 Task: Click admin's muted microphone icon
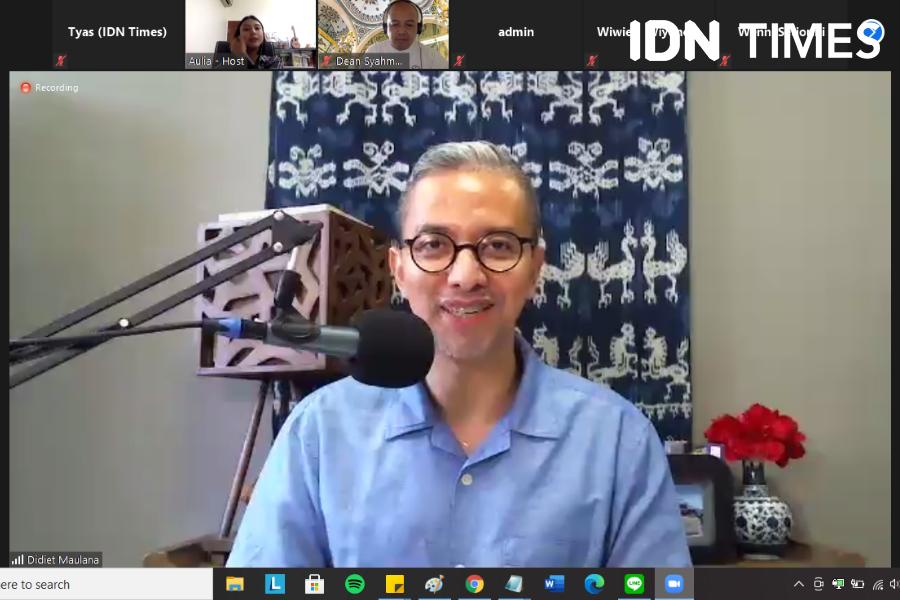click(458, 60)
